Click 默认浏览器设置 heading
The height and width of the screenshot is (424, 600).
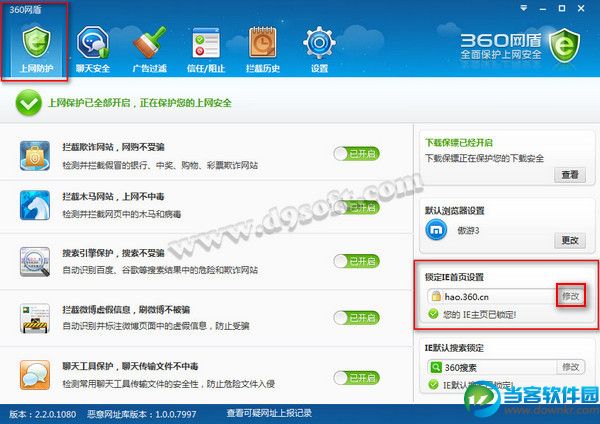(x=455, y=210)
